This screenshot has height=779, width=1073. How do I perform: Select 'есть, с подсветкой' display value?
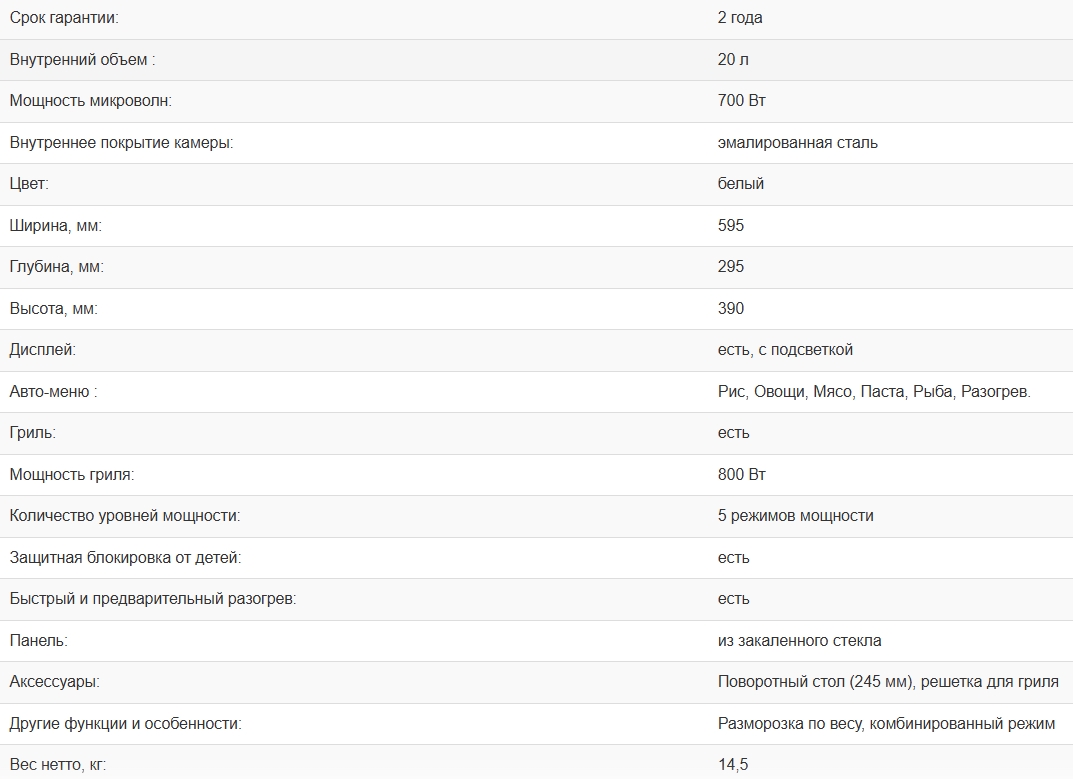click(x=785, y=350)
